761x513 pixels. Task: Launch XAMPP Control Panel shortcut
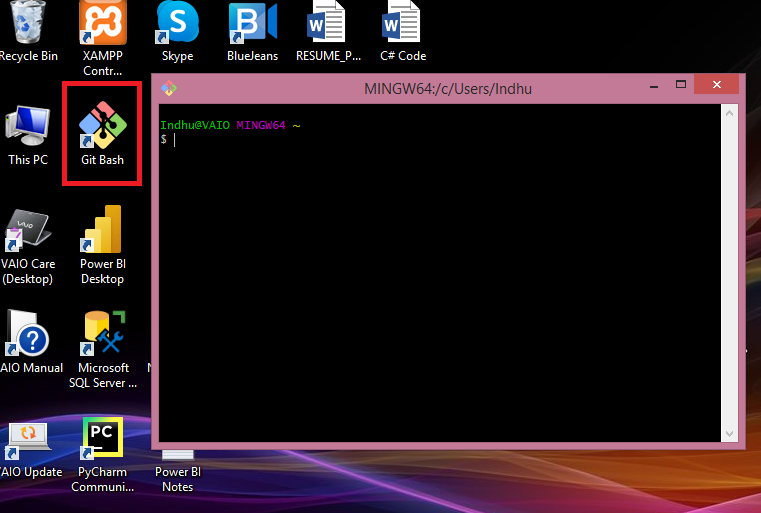tap(102, 39)
